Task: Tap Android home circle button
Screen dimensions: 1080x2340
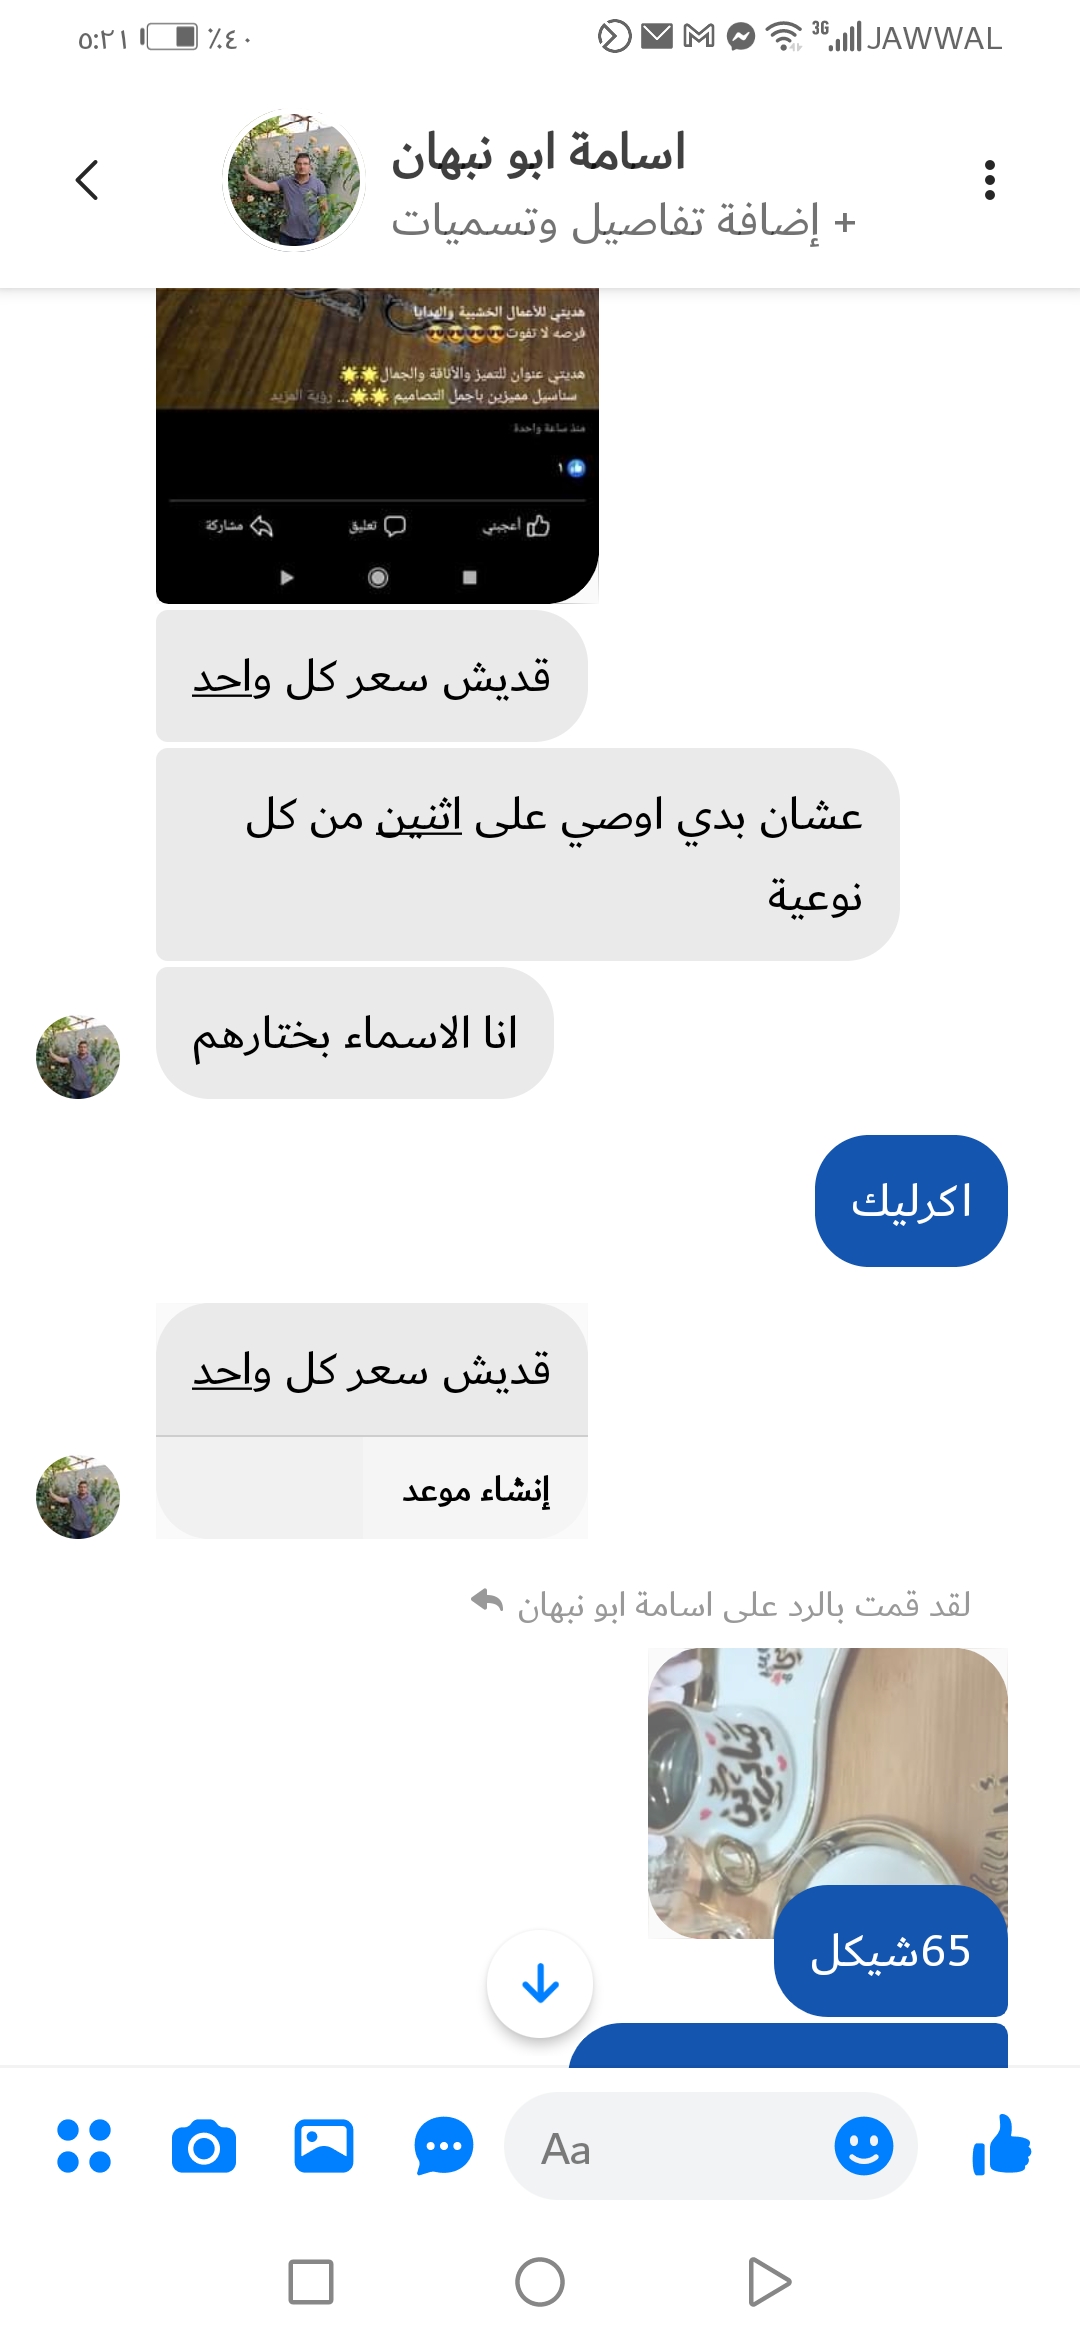Action: click(540, 2282)
